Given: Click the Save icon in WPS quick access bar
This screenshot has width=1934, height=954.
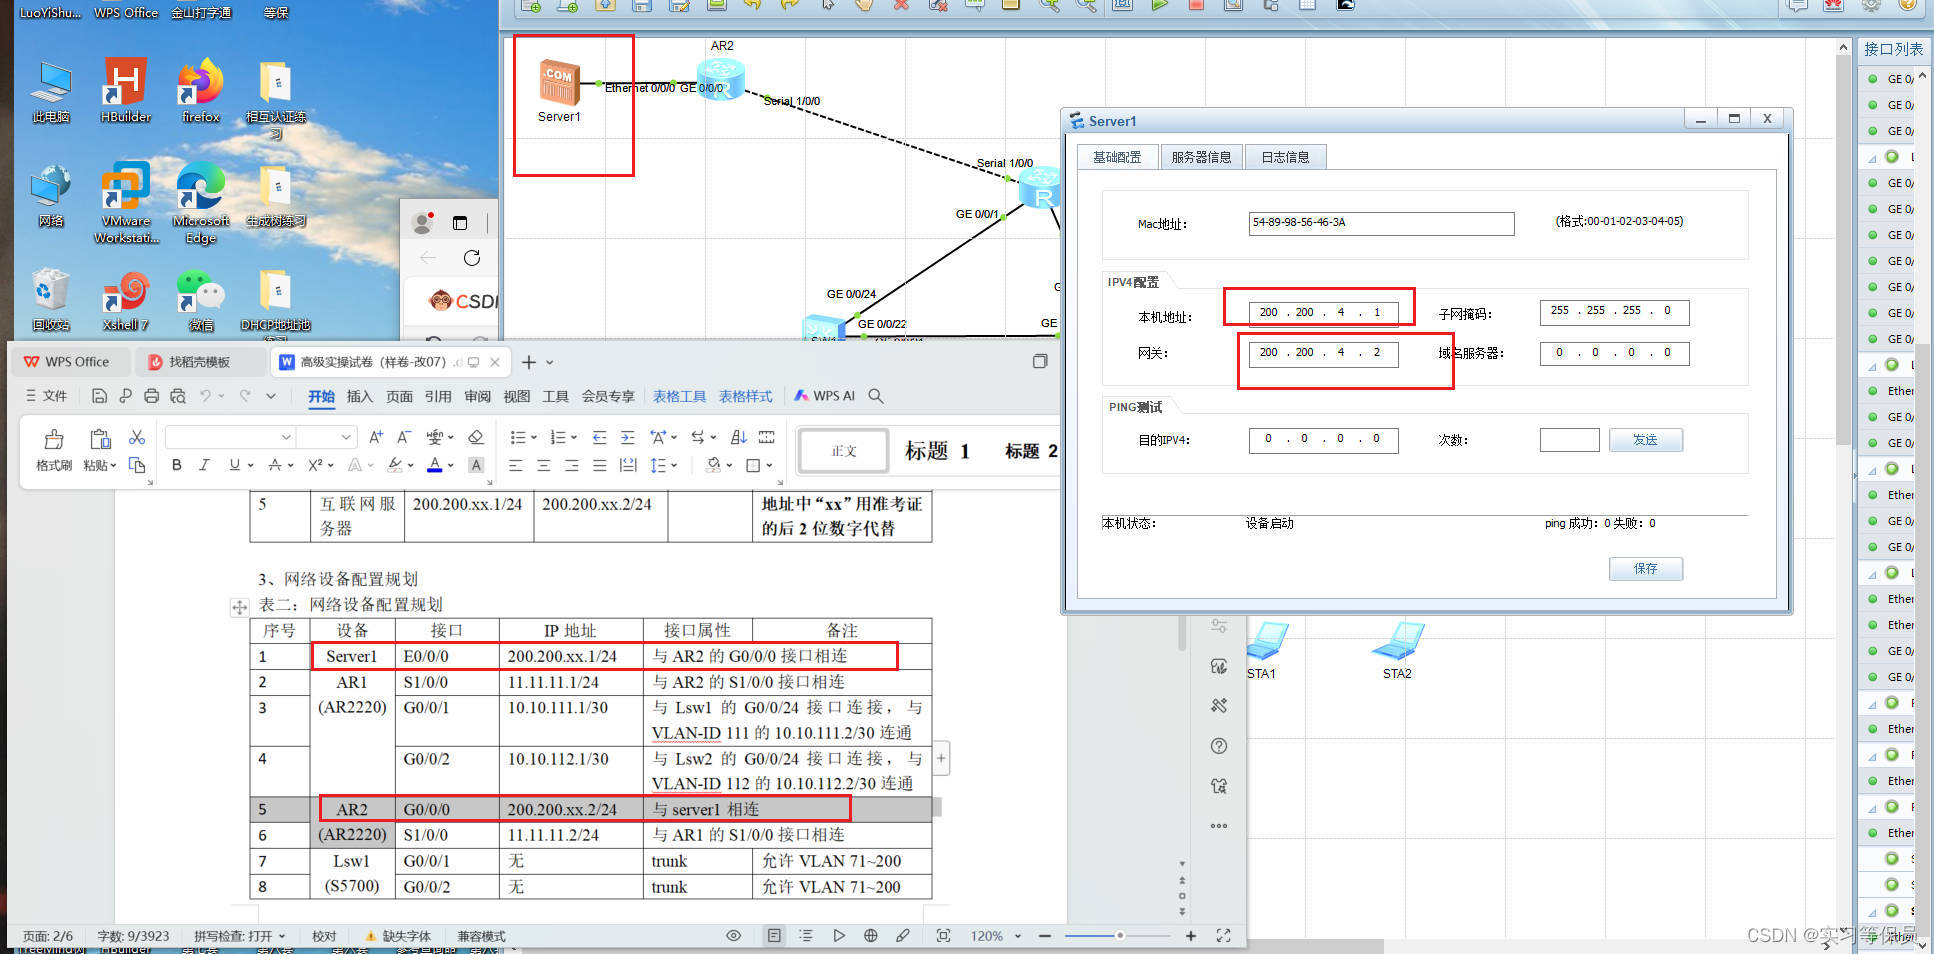Looking at the screenshot, I should tap(99, 396).
